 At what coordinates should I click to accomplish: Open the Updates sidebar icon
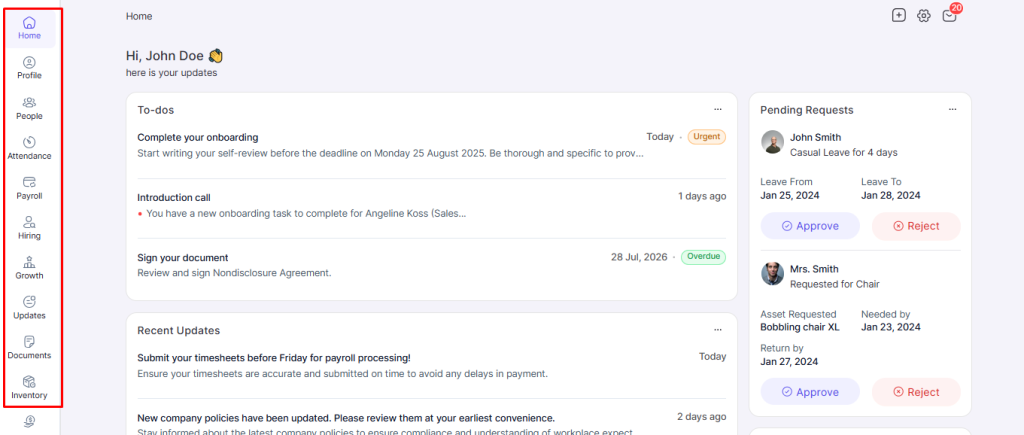click(29, 308)
